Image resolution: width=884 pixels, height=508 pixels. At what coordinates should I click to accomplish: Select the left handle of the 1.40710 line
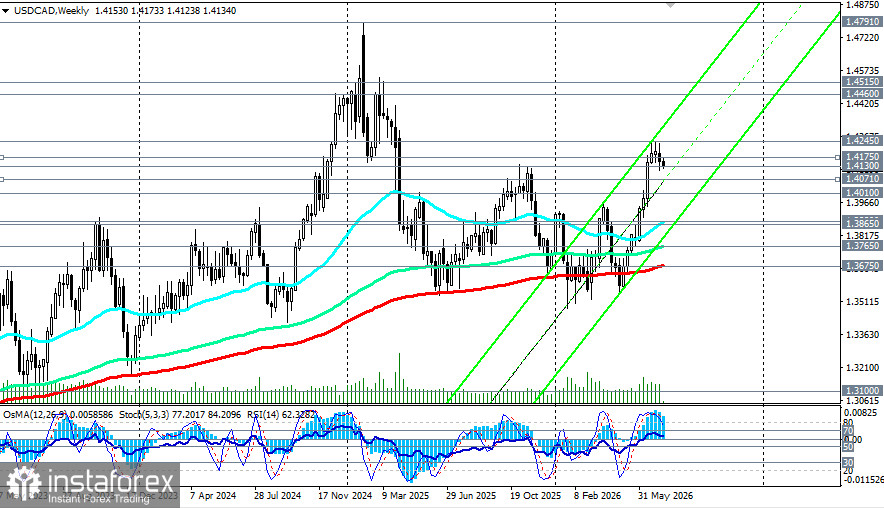click(x=2, y=179)
